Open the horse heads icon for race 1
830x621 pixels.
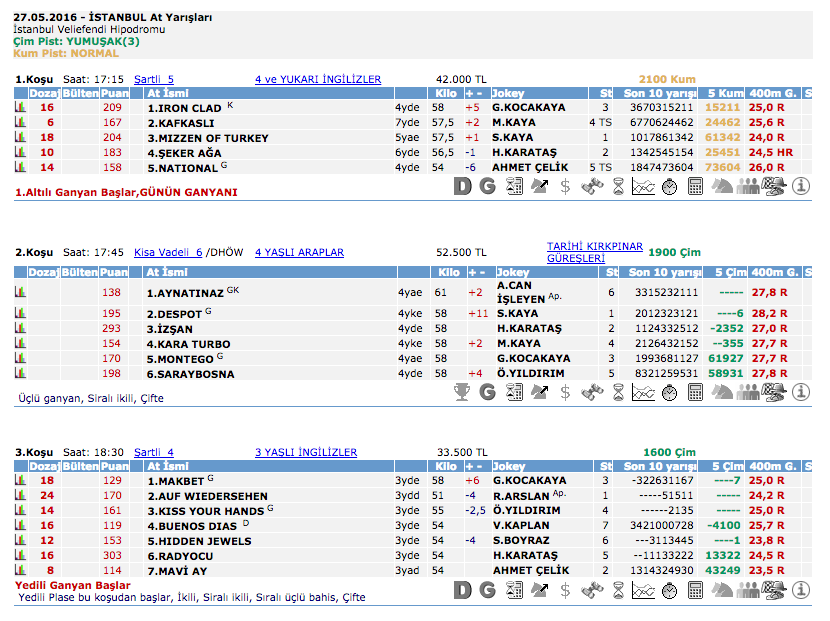click(722, 185)
